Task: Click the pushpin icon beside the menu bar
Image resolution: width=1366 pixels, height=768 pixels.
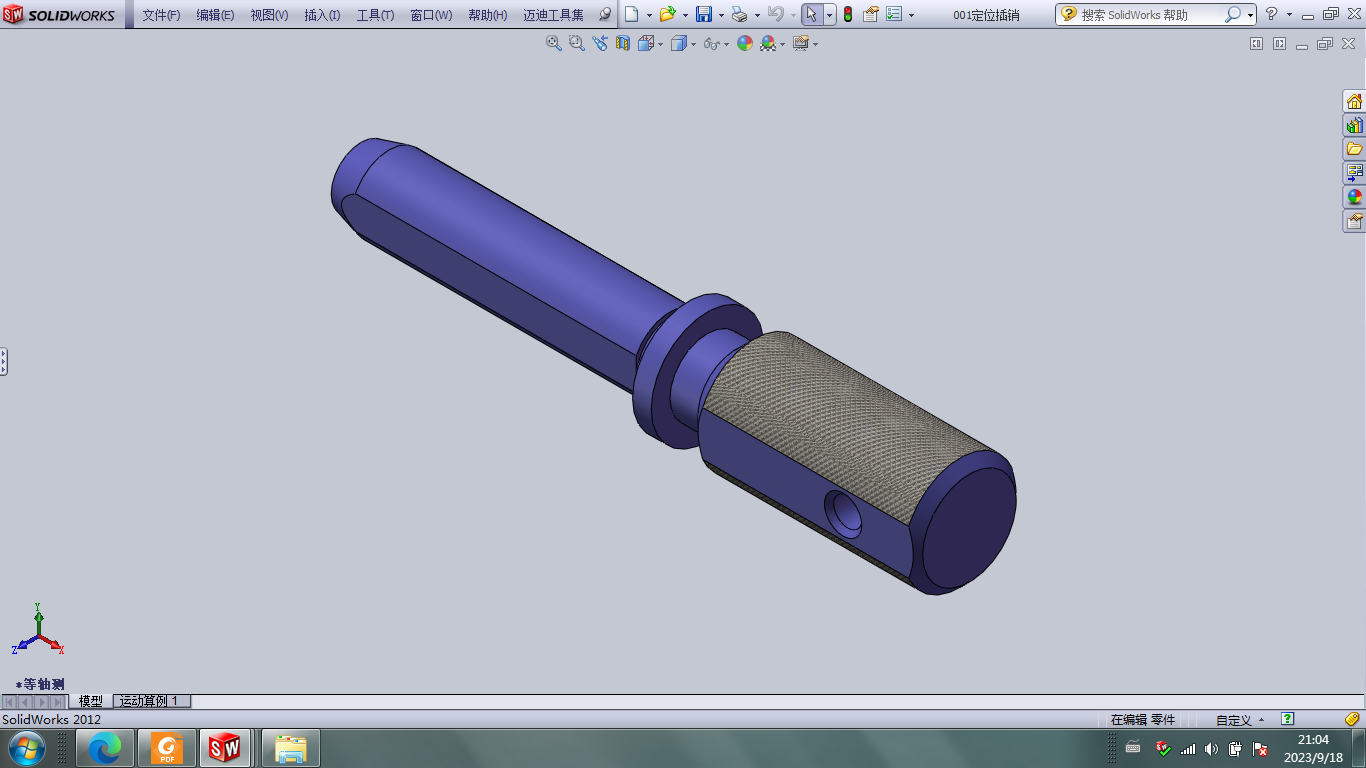Action: [605, 15]
